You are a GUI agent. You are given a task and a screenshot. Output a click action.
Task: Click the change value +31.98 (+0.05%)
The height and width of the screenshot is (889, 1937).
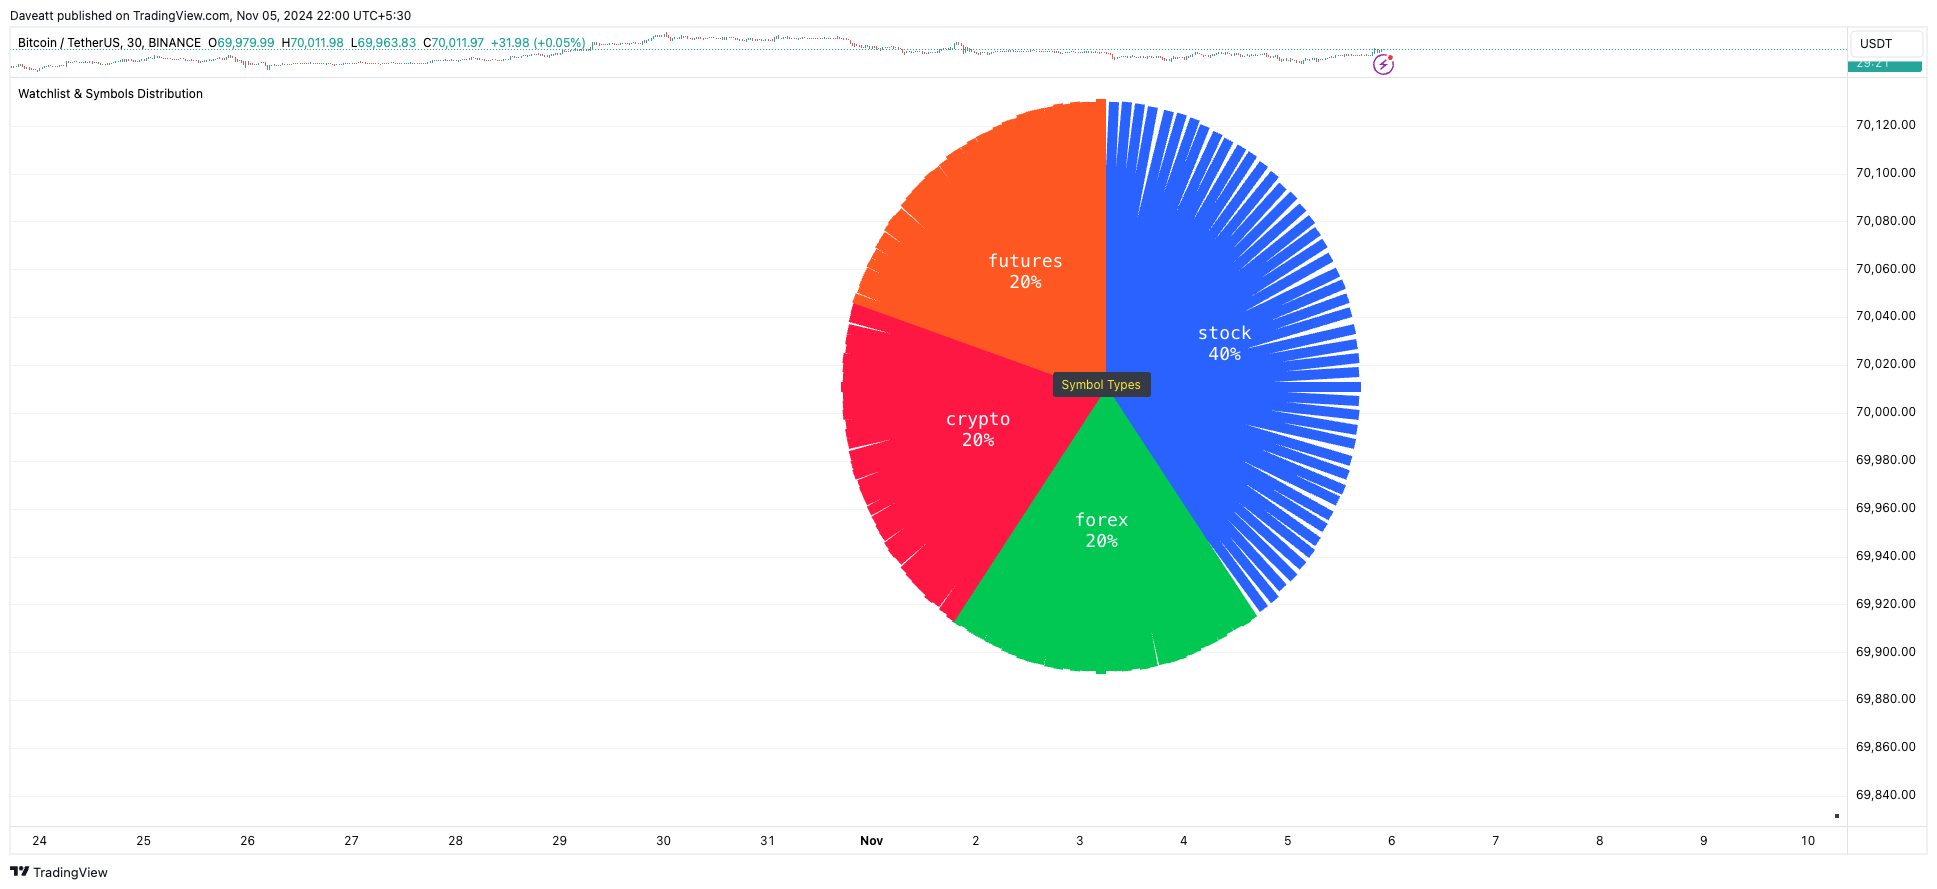[x=538, y=43]
